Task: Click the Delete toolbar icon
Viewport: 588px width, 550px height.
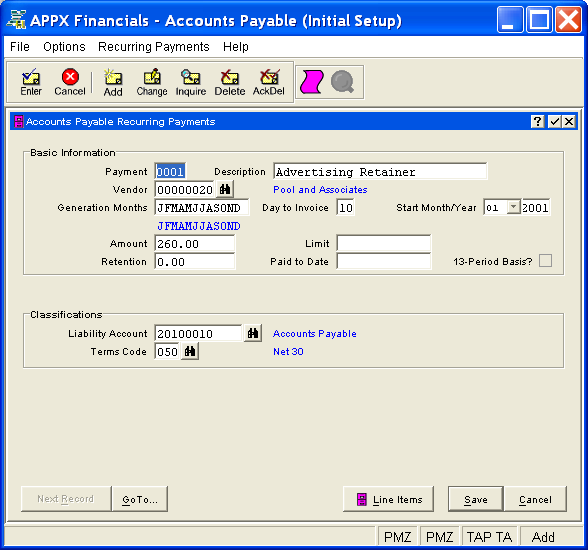Action: tap(230, 82)
